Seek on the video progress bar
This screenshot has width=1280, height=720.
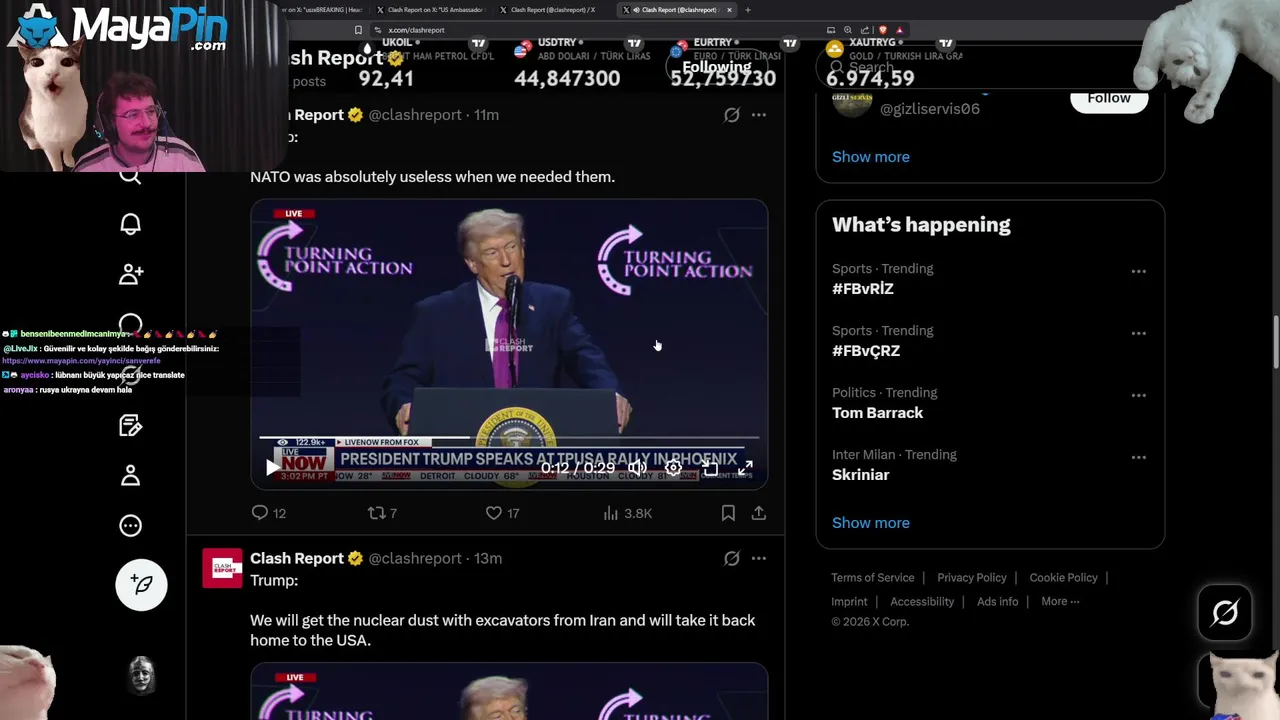tap(509, 438)
